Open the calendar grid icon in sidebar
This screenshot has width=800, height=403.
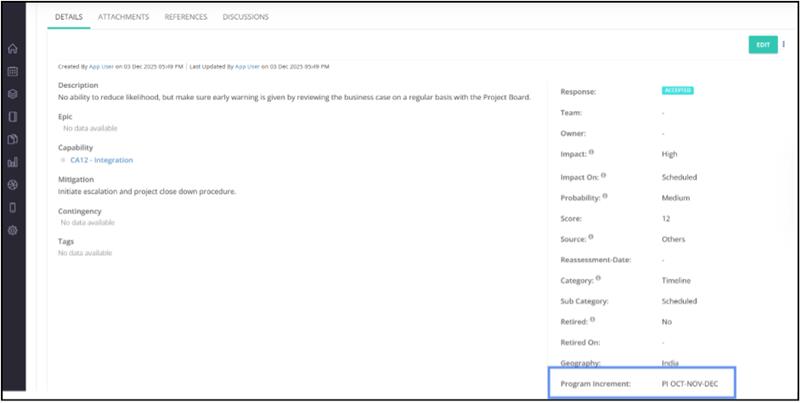(13, 71)
